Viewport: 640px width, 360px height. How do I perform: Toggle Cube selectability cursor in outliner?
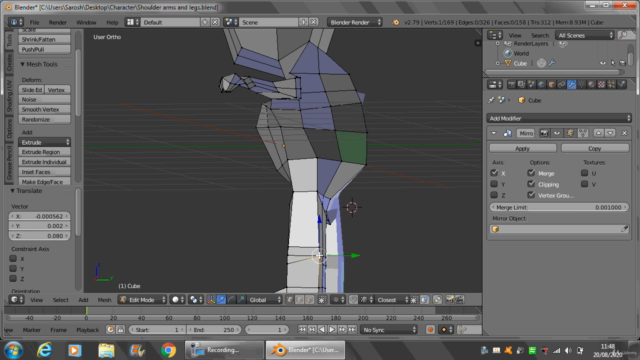tap(613, 63)
